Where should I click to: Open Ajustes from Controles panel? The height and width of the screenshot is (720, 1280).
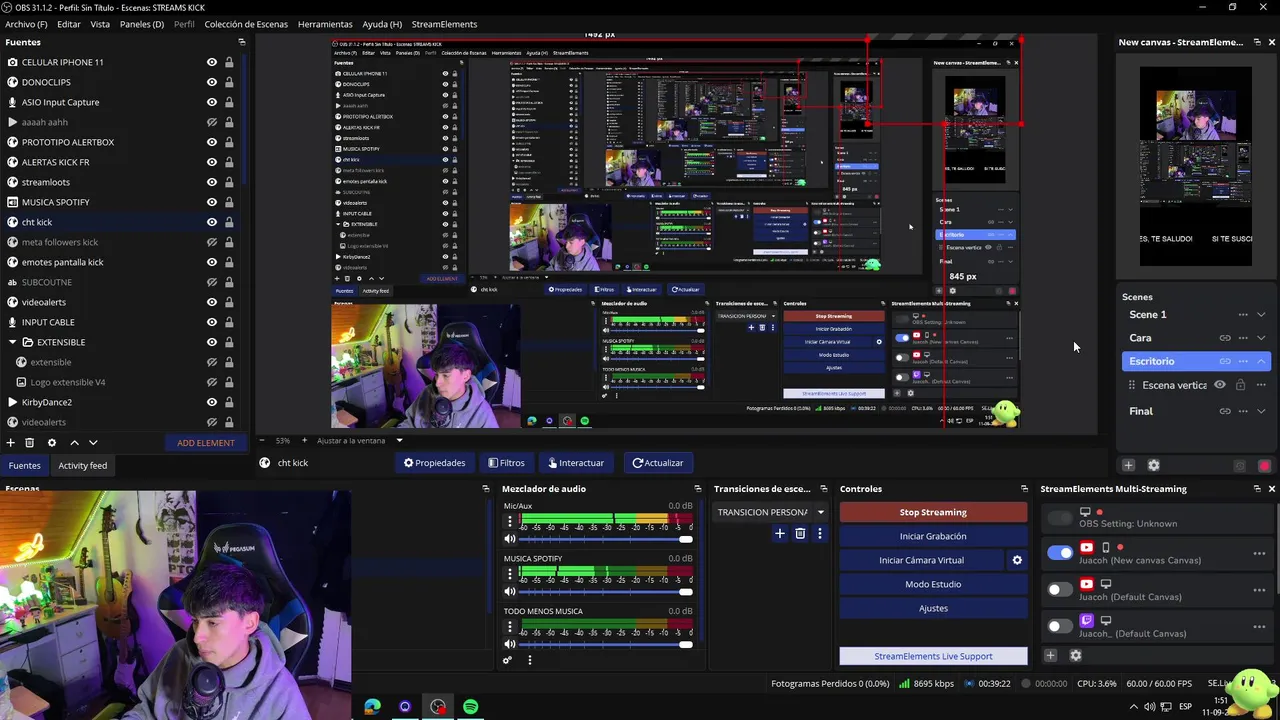[933, 608]
